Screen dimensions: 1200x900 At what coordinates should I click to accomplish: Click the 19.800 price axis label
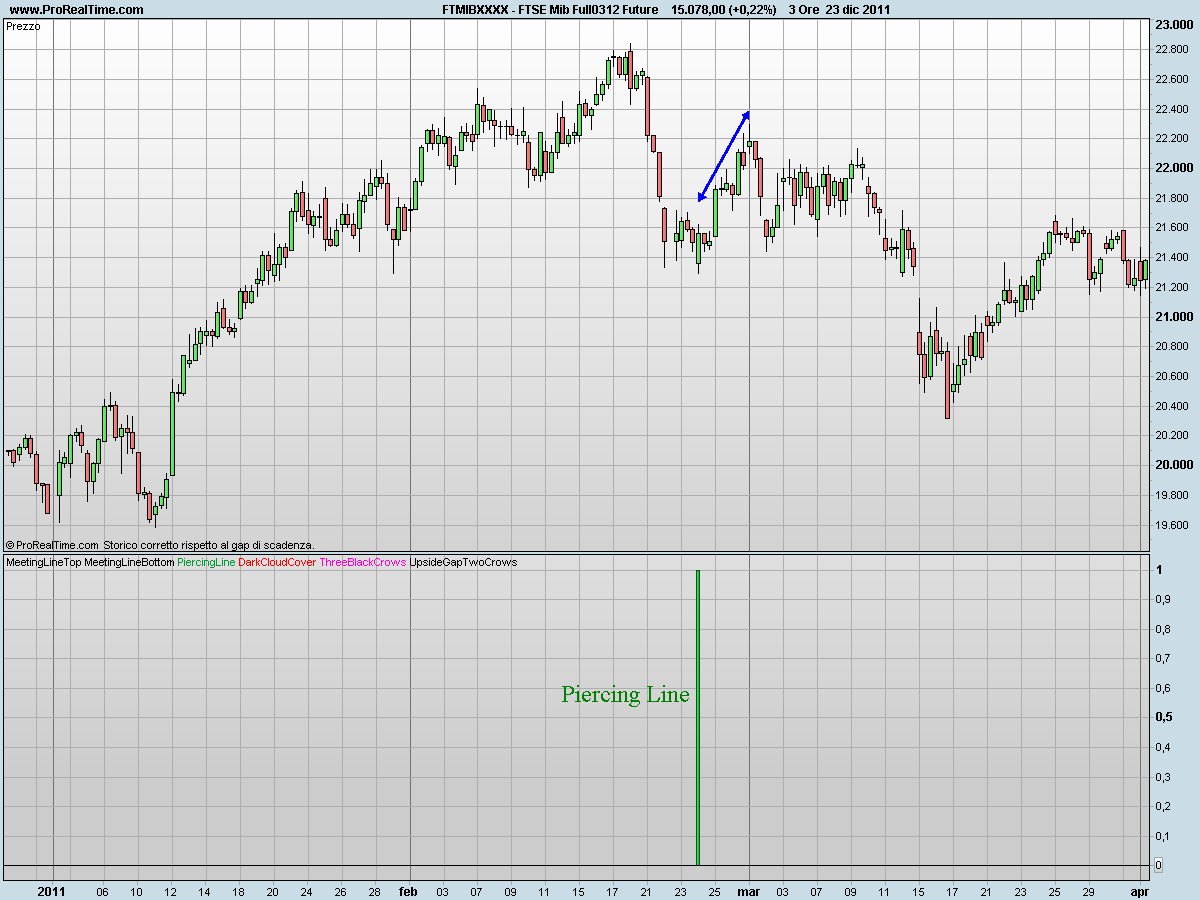[x=1173, y=495]
